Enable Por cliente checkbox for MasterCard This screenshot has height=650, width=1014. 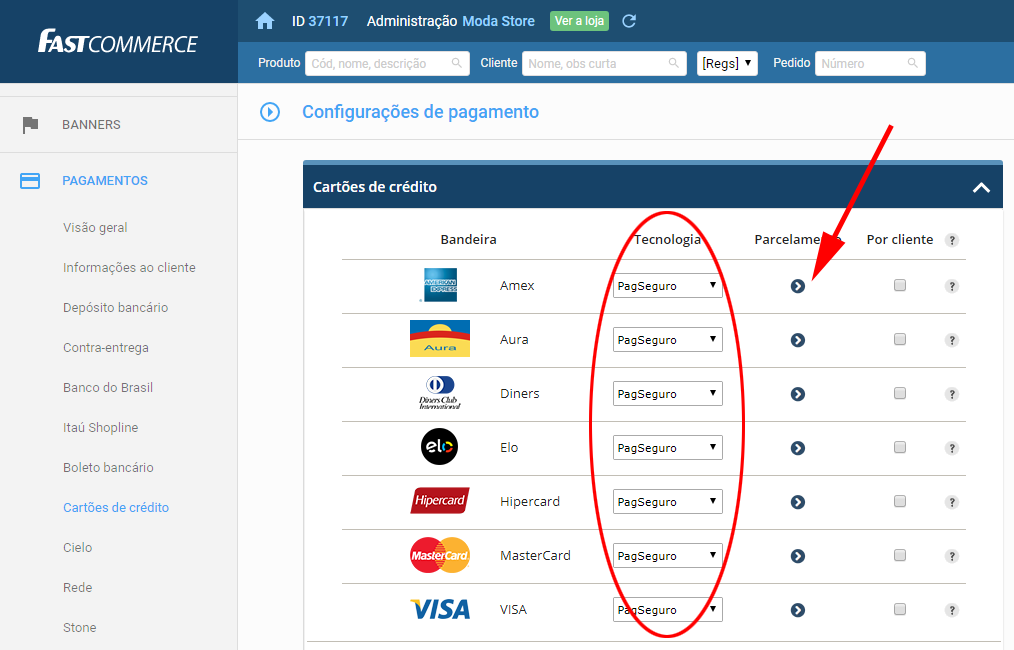[900, 555]
